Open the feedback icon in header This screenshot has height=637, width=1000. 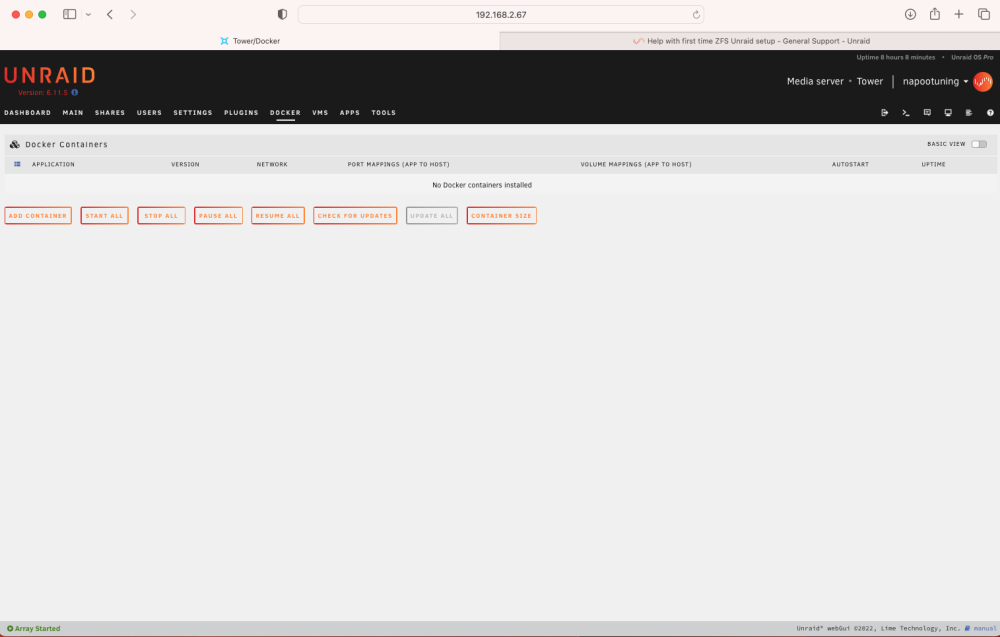927,113
